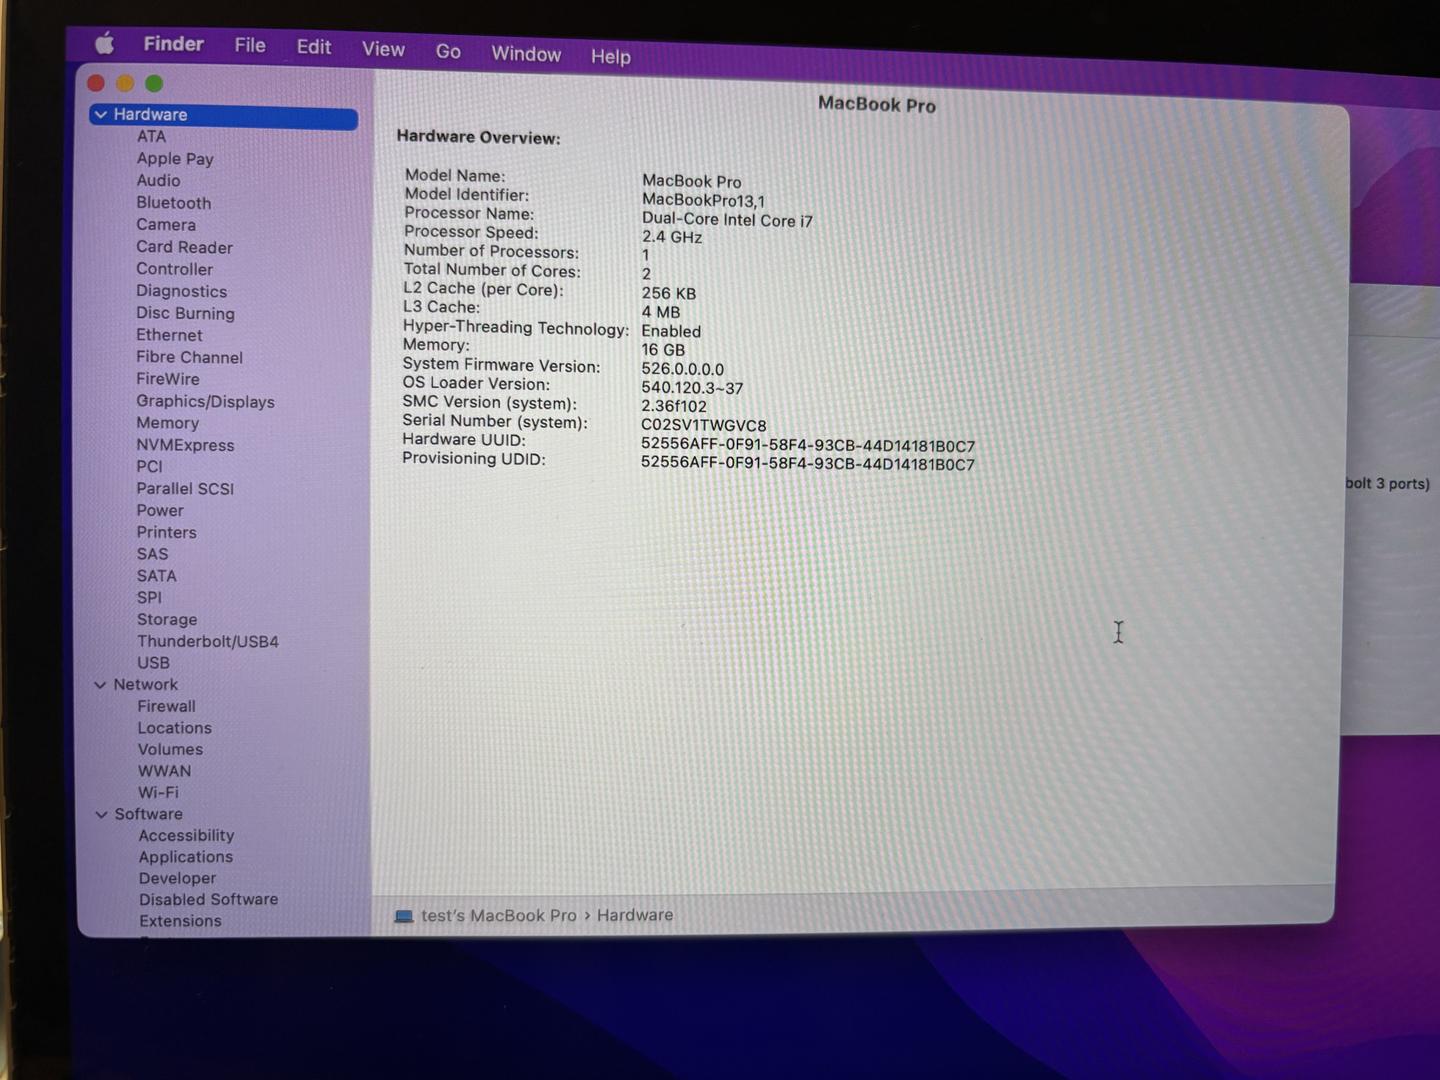
Task: Click test's MacBook Pro in path bar
Action: pyautogui.click(x=498, y=916)
